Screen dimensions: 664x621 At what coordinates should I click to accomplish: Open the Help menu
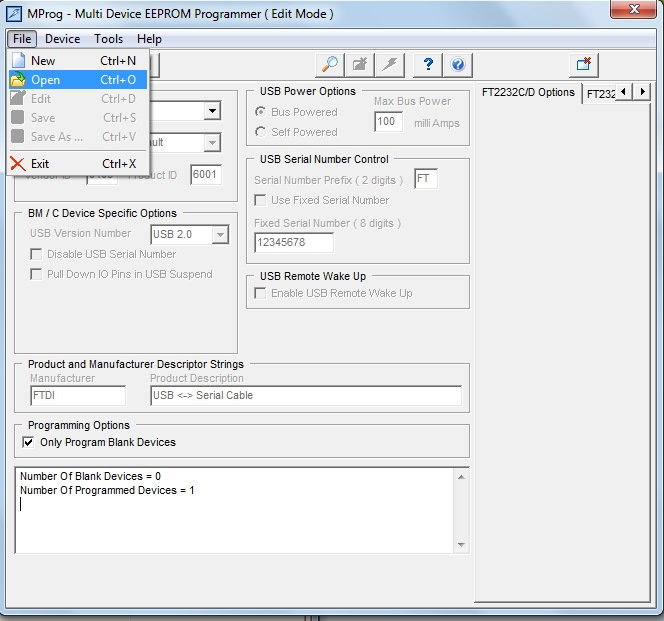(149, 39)
